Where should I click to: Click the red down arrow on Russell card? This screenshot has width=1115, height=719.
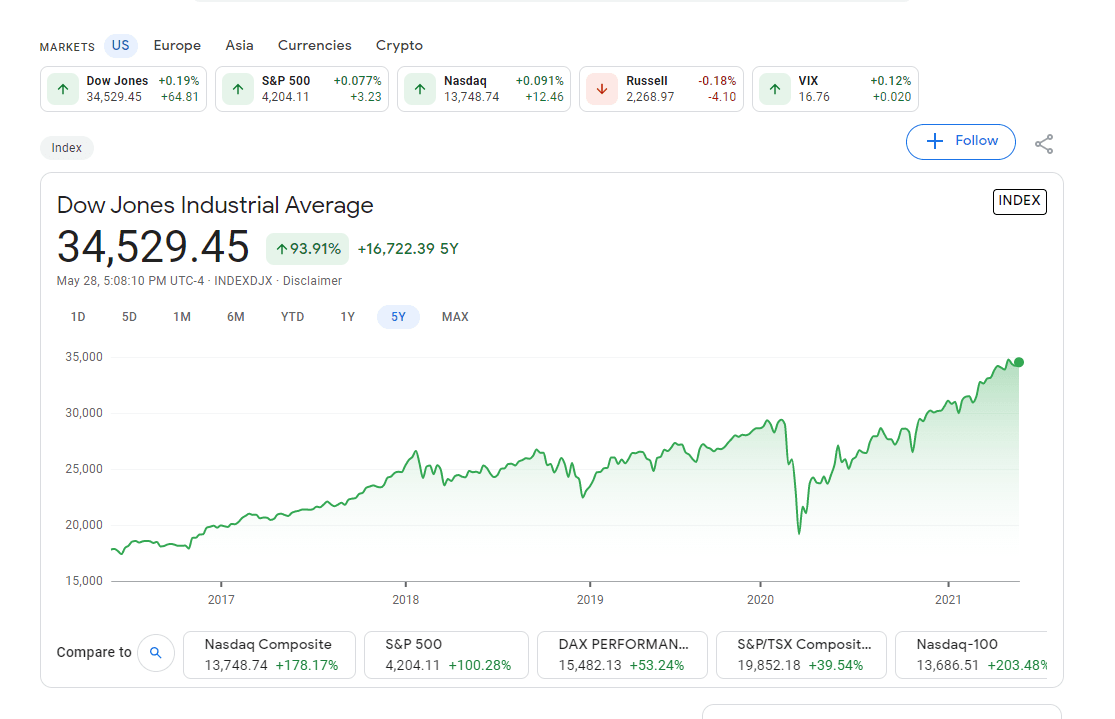point(602,89)
